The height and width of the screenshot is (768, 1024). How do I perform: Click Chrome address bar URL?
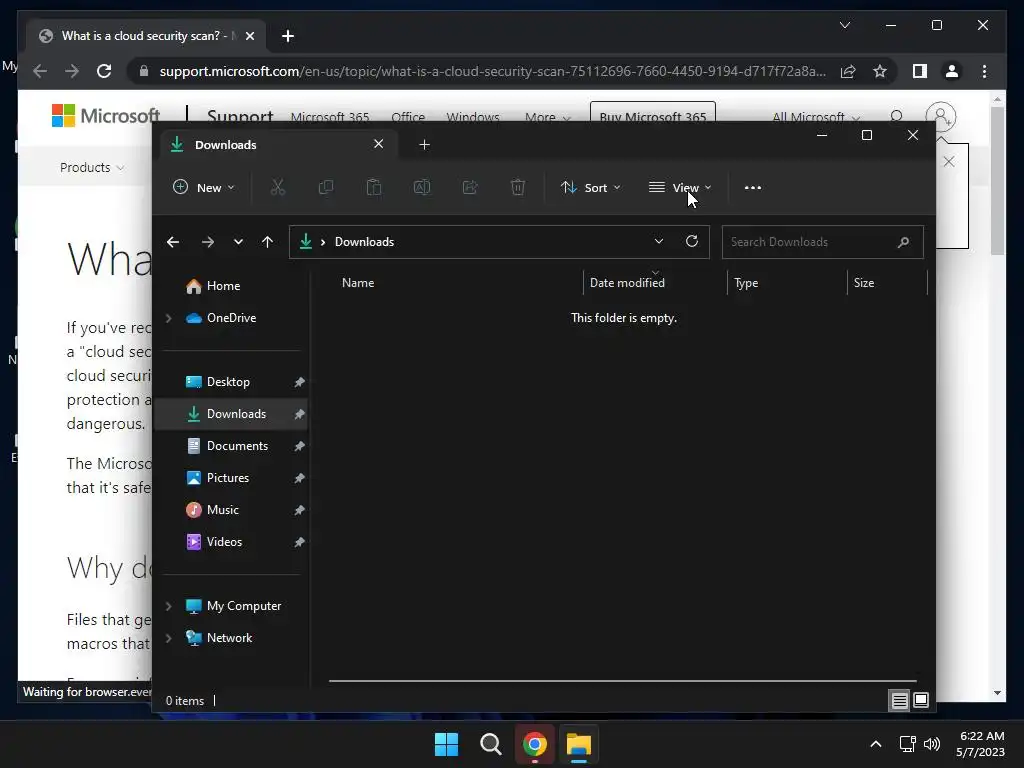pos(492,71)
